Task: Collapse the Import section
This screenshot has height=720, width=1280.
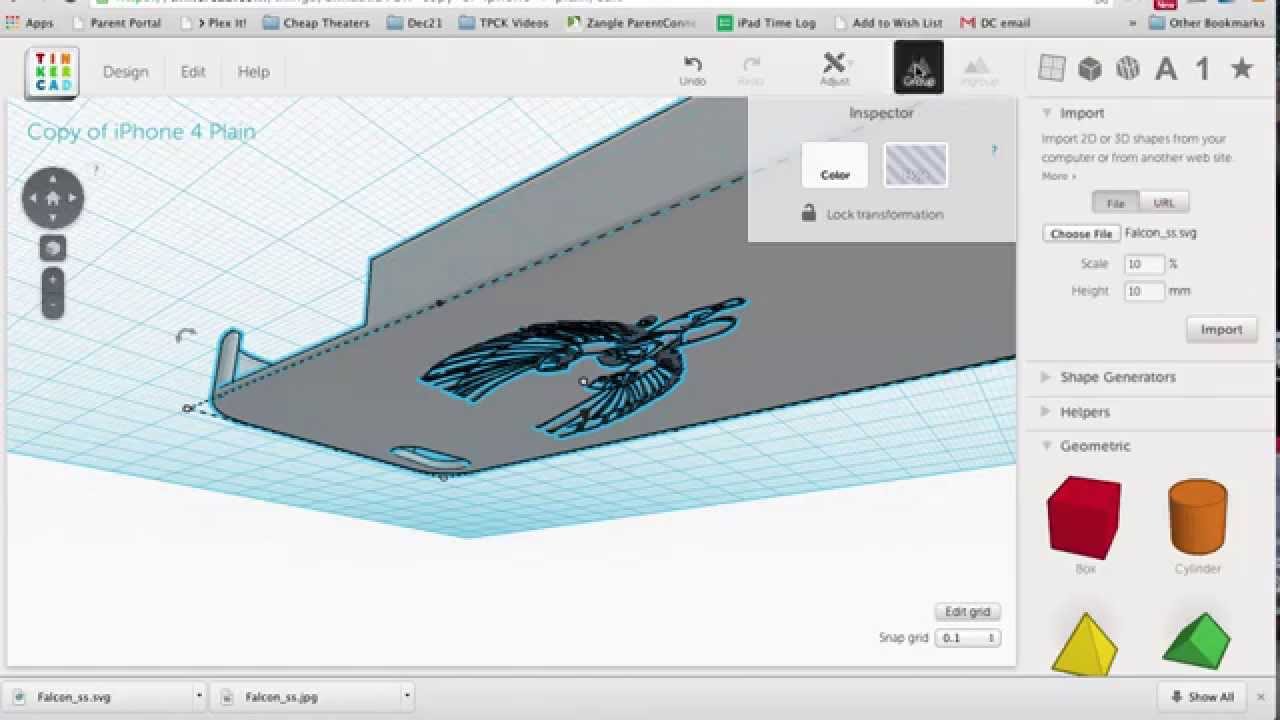Action: pyautogui.click(x=1047, y=113)
